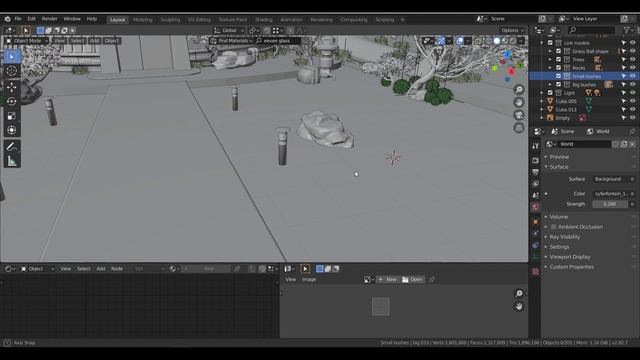Exclude the Trees collection via its checkbox
This screenshot has width=640, height=360.
(x=558, y=60)
